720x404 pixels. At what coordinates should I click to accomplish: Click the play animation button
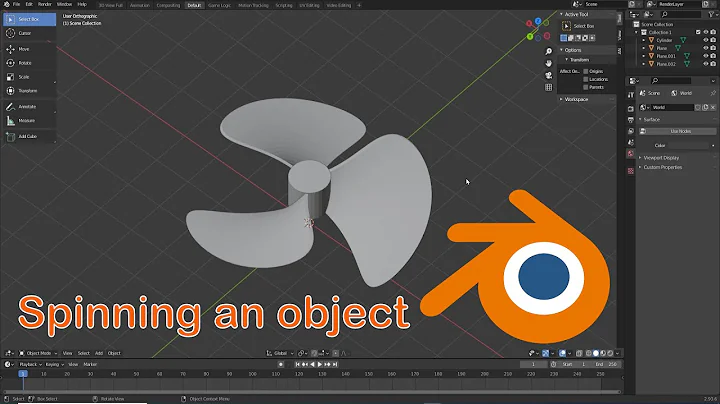[320, 364]
